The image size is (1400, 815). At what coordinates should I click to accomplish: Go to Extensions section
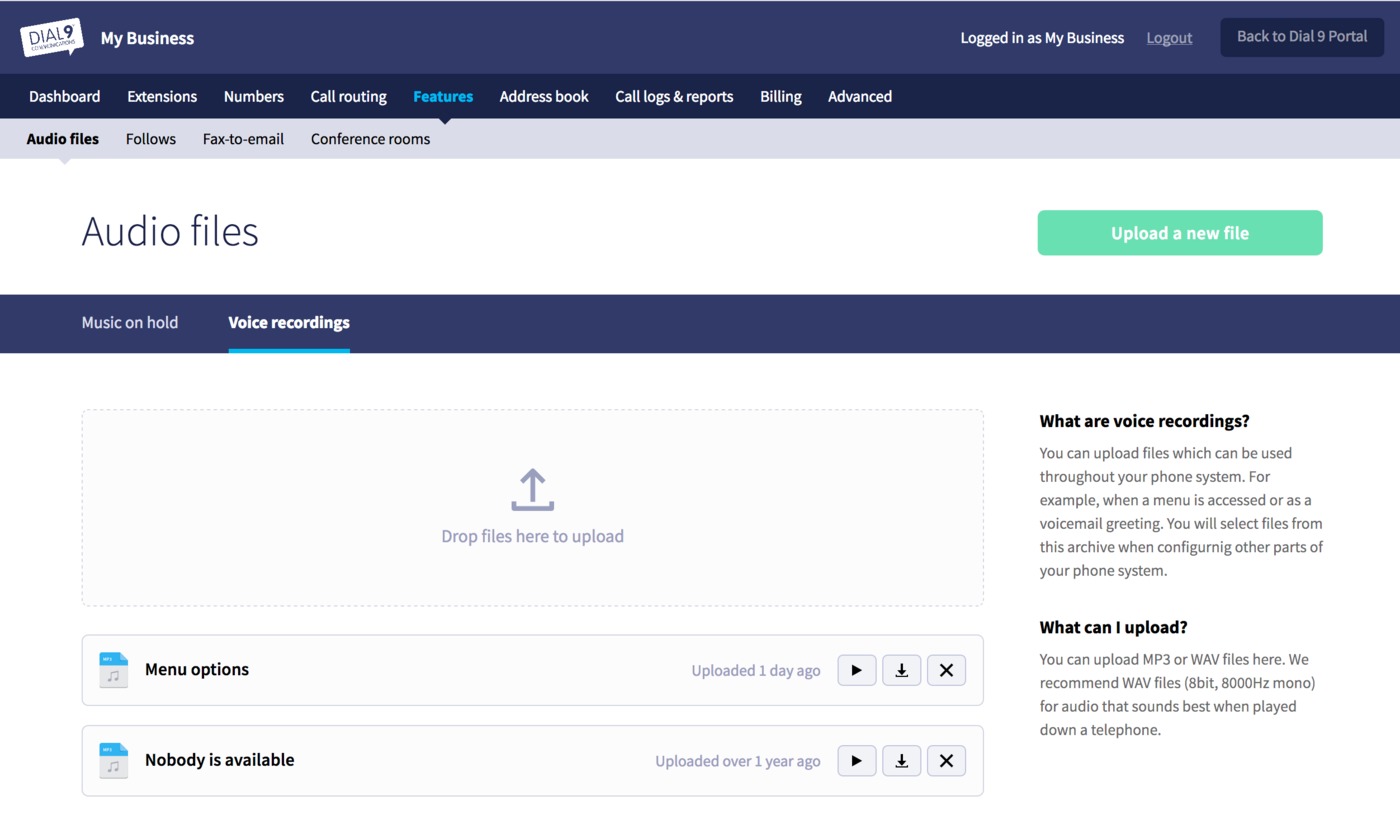(x=162, y=96)
